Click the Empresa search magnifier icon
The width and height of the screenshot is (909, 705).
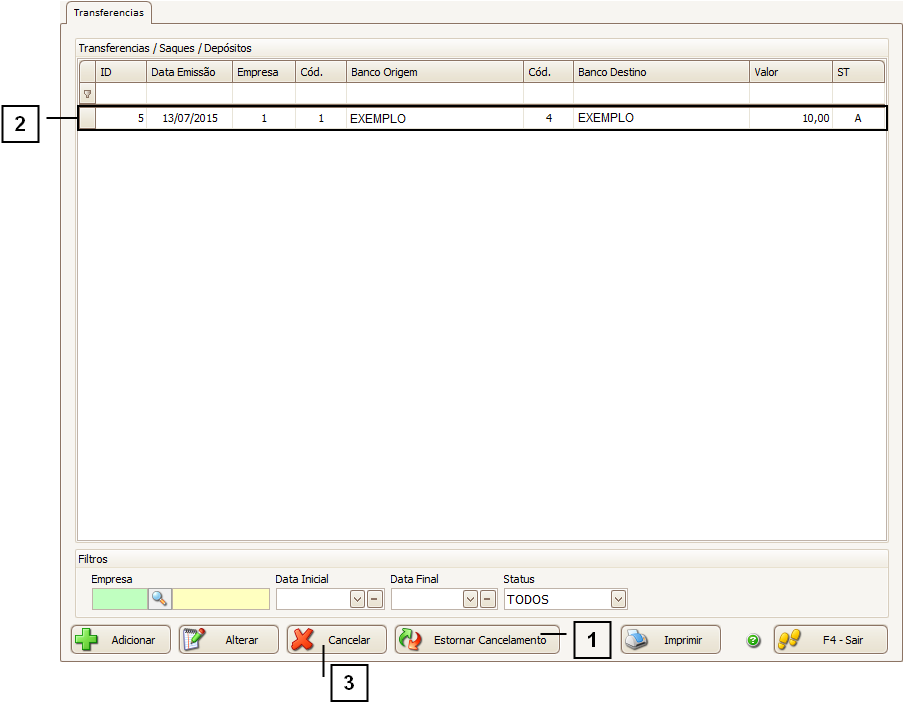click(x=160, y=599)
